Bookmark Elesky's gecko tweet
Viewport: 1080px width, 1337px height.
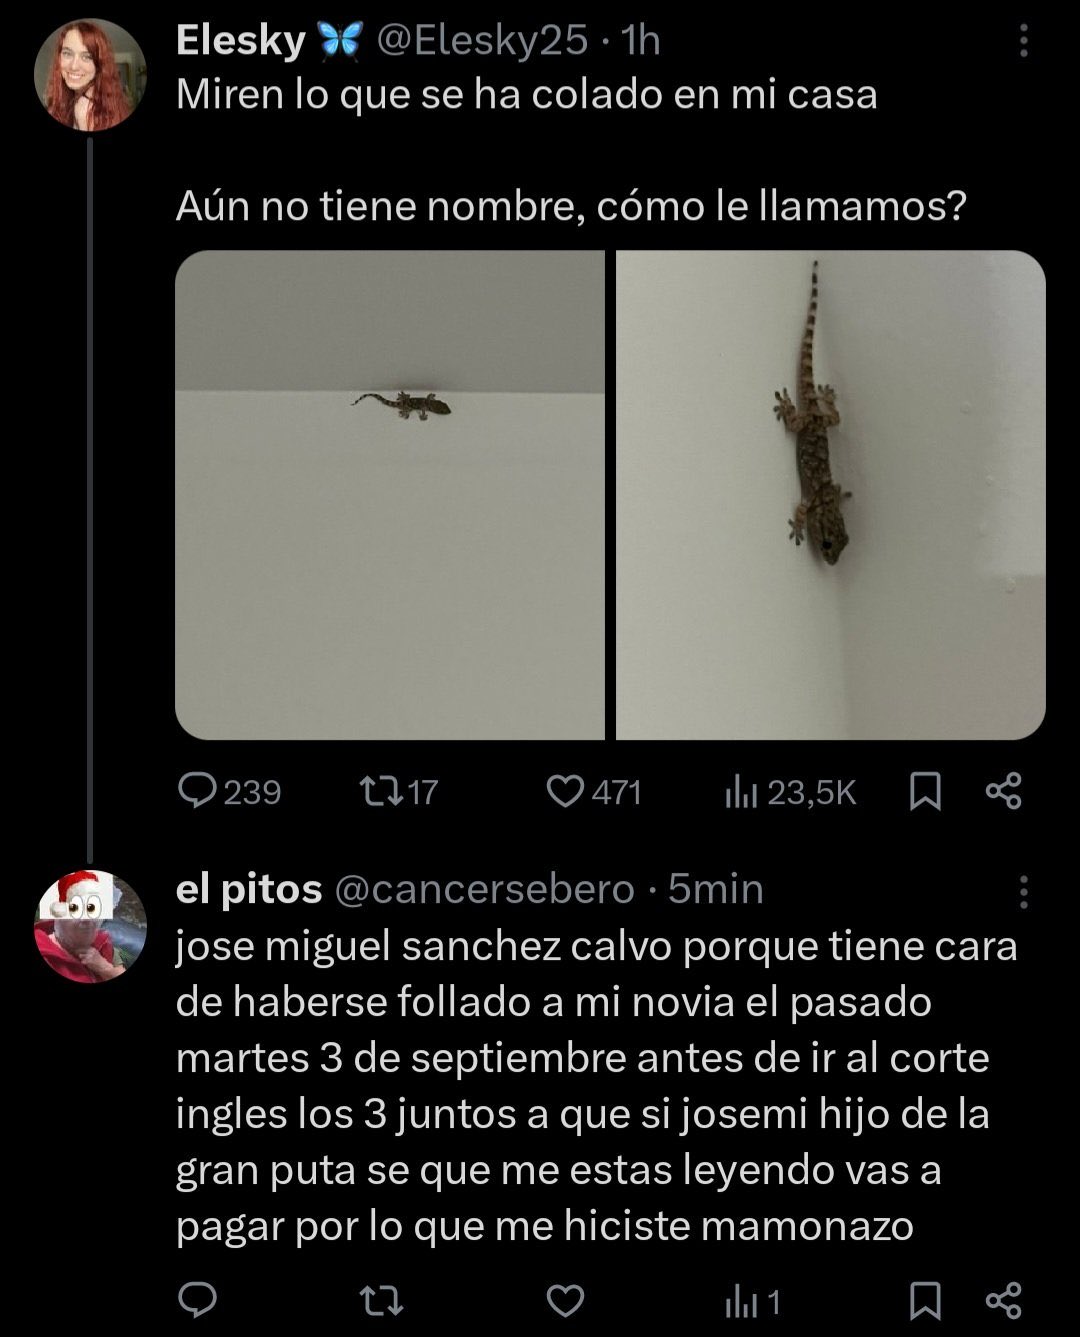(925, 792)
